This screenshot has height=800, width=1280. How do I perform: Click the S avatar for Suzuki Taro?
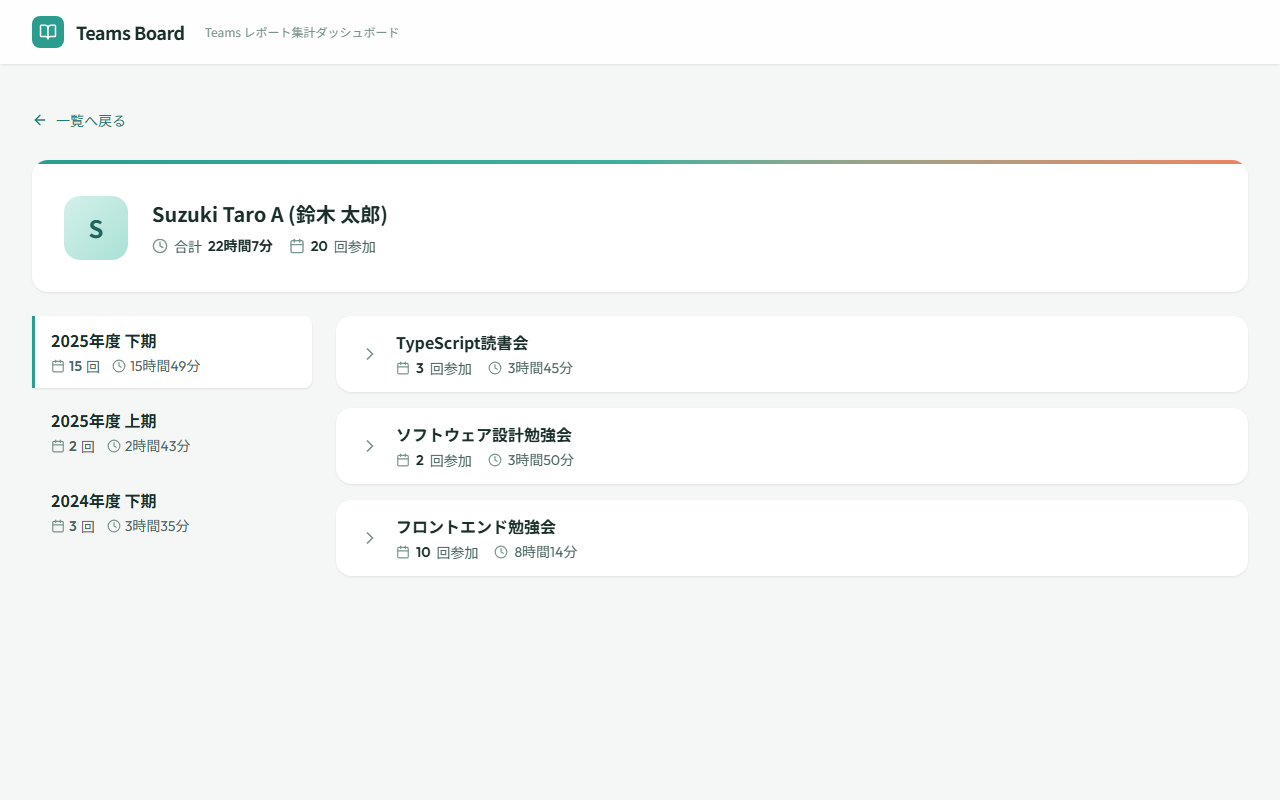point(96,228)
